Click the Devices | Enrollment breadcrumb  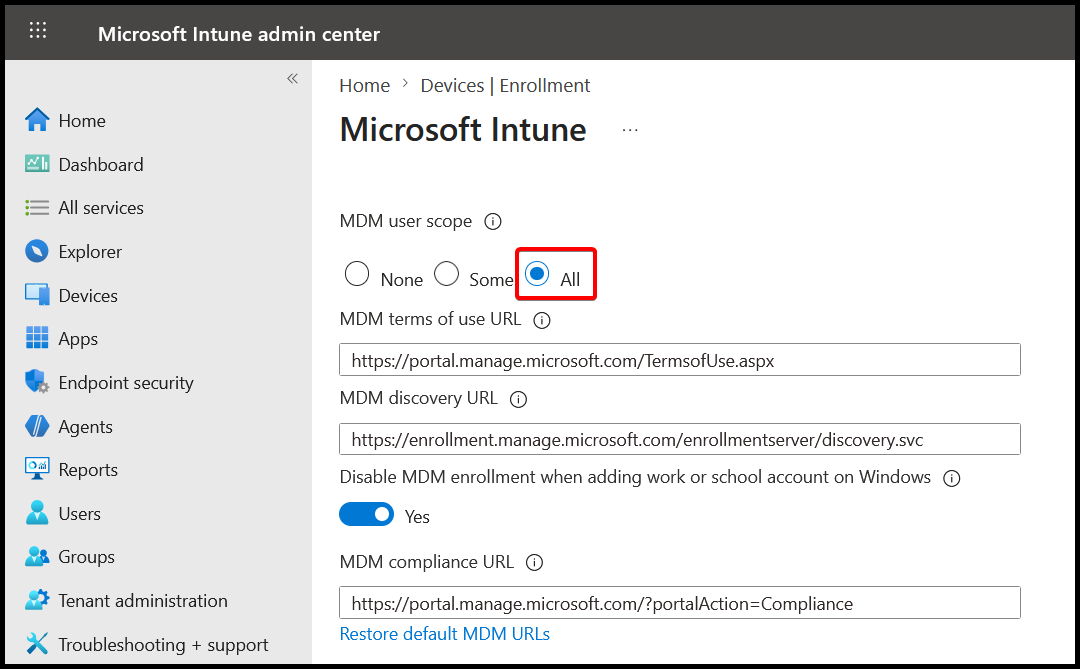505,85
